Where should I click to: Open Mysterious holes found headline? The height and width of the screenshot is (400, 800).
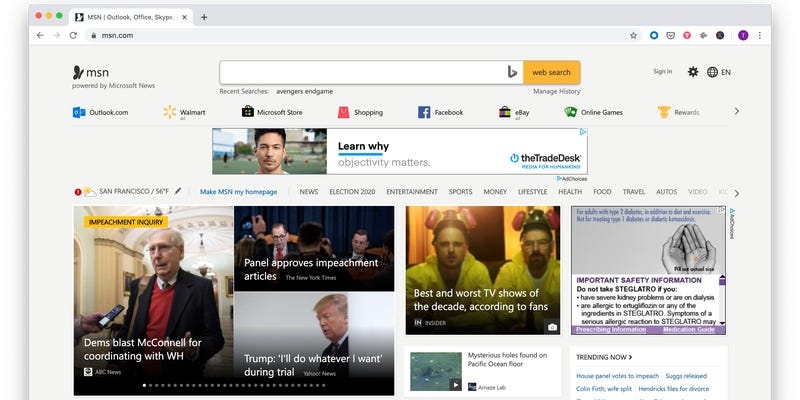pos(507,359)
